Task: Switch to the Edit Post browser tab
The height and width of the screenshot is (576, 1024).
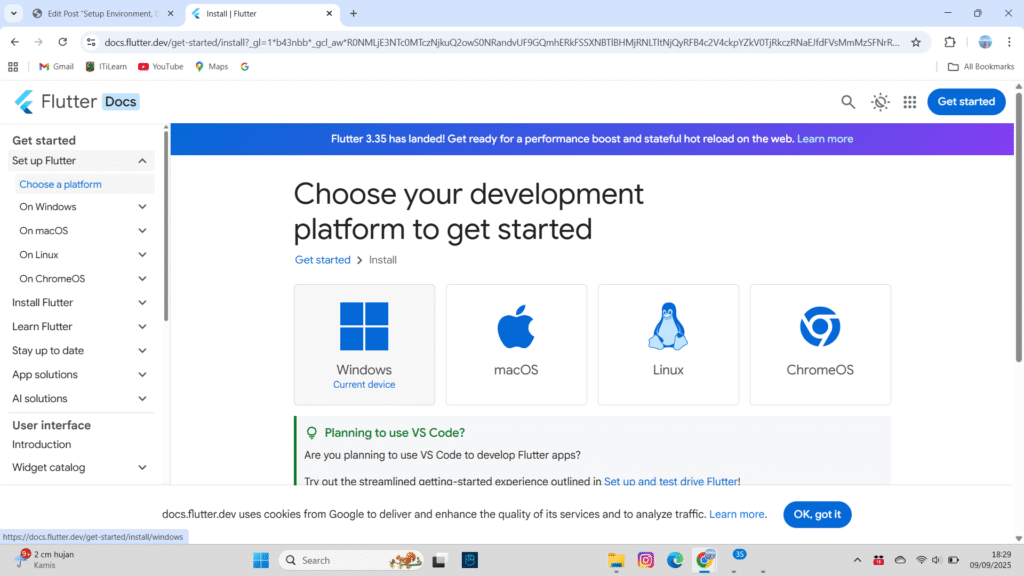Action: pos(100,14)
